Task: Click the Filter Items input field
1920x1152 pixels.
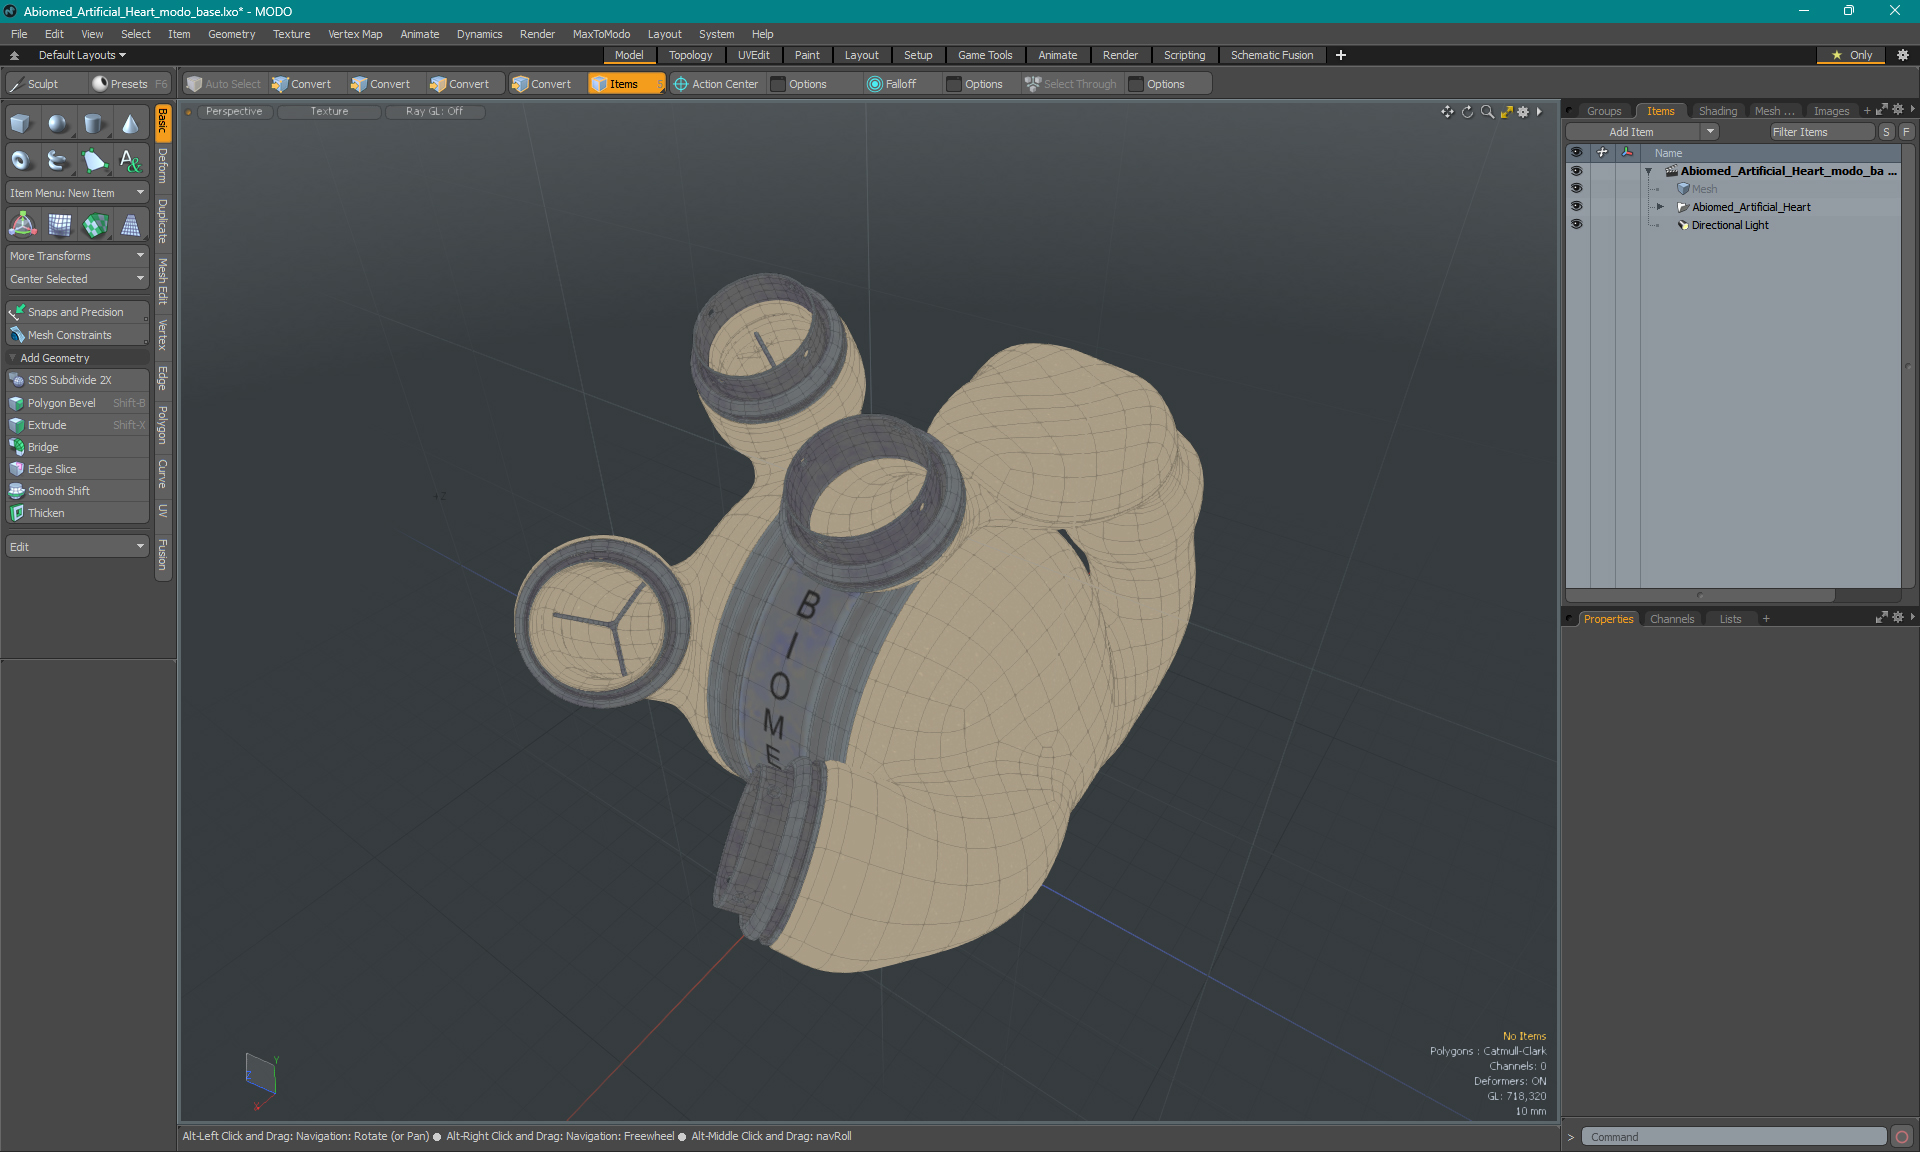Action: click(x=1822, y=132)
